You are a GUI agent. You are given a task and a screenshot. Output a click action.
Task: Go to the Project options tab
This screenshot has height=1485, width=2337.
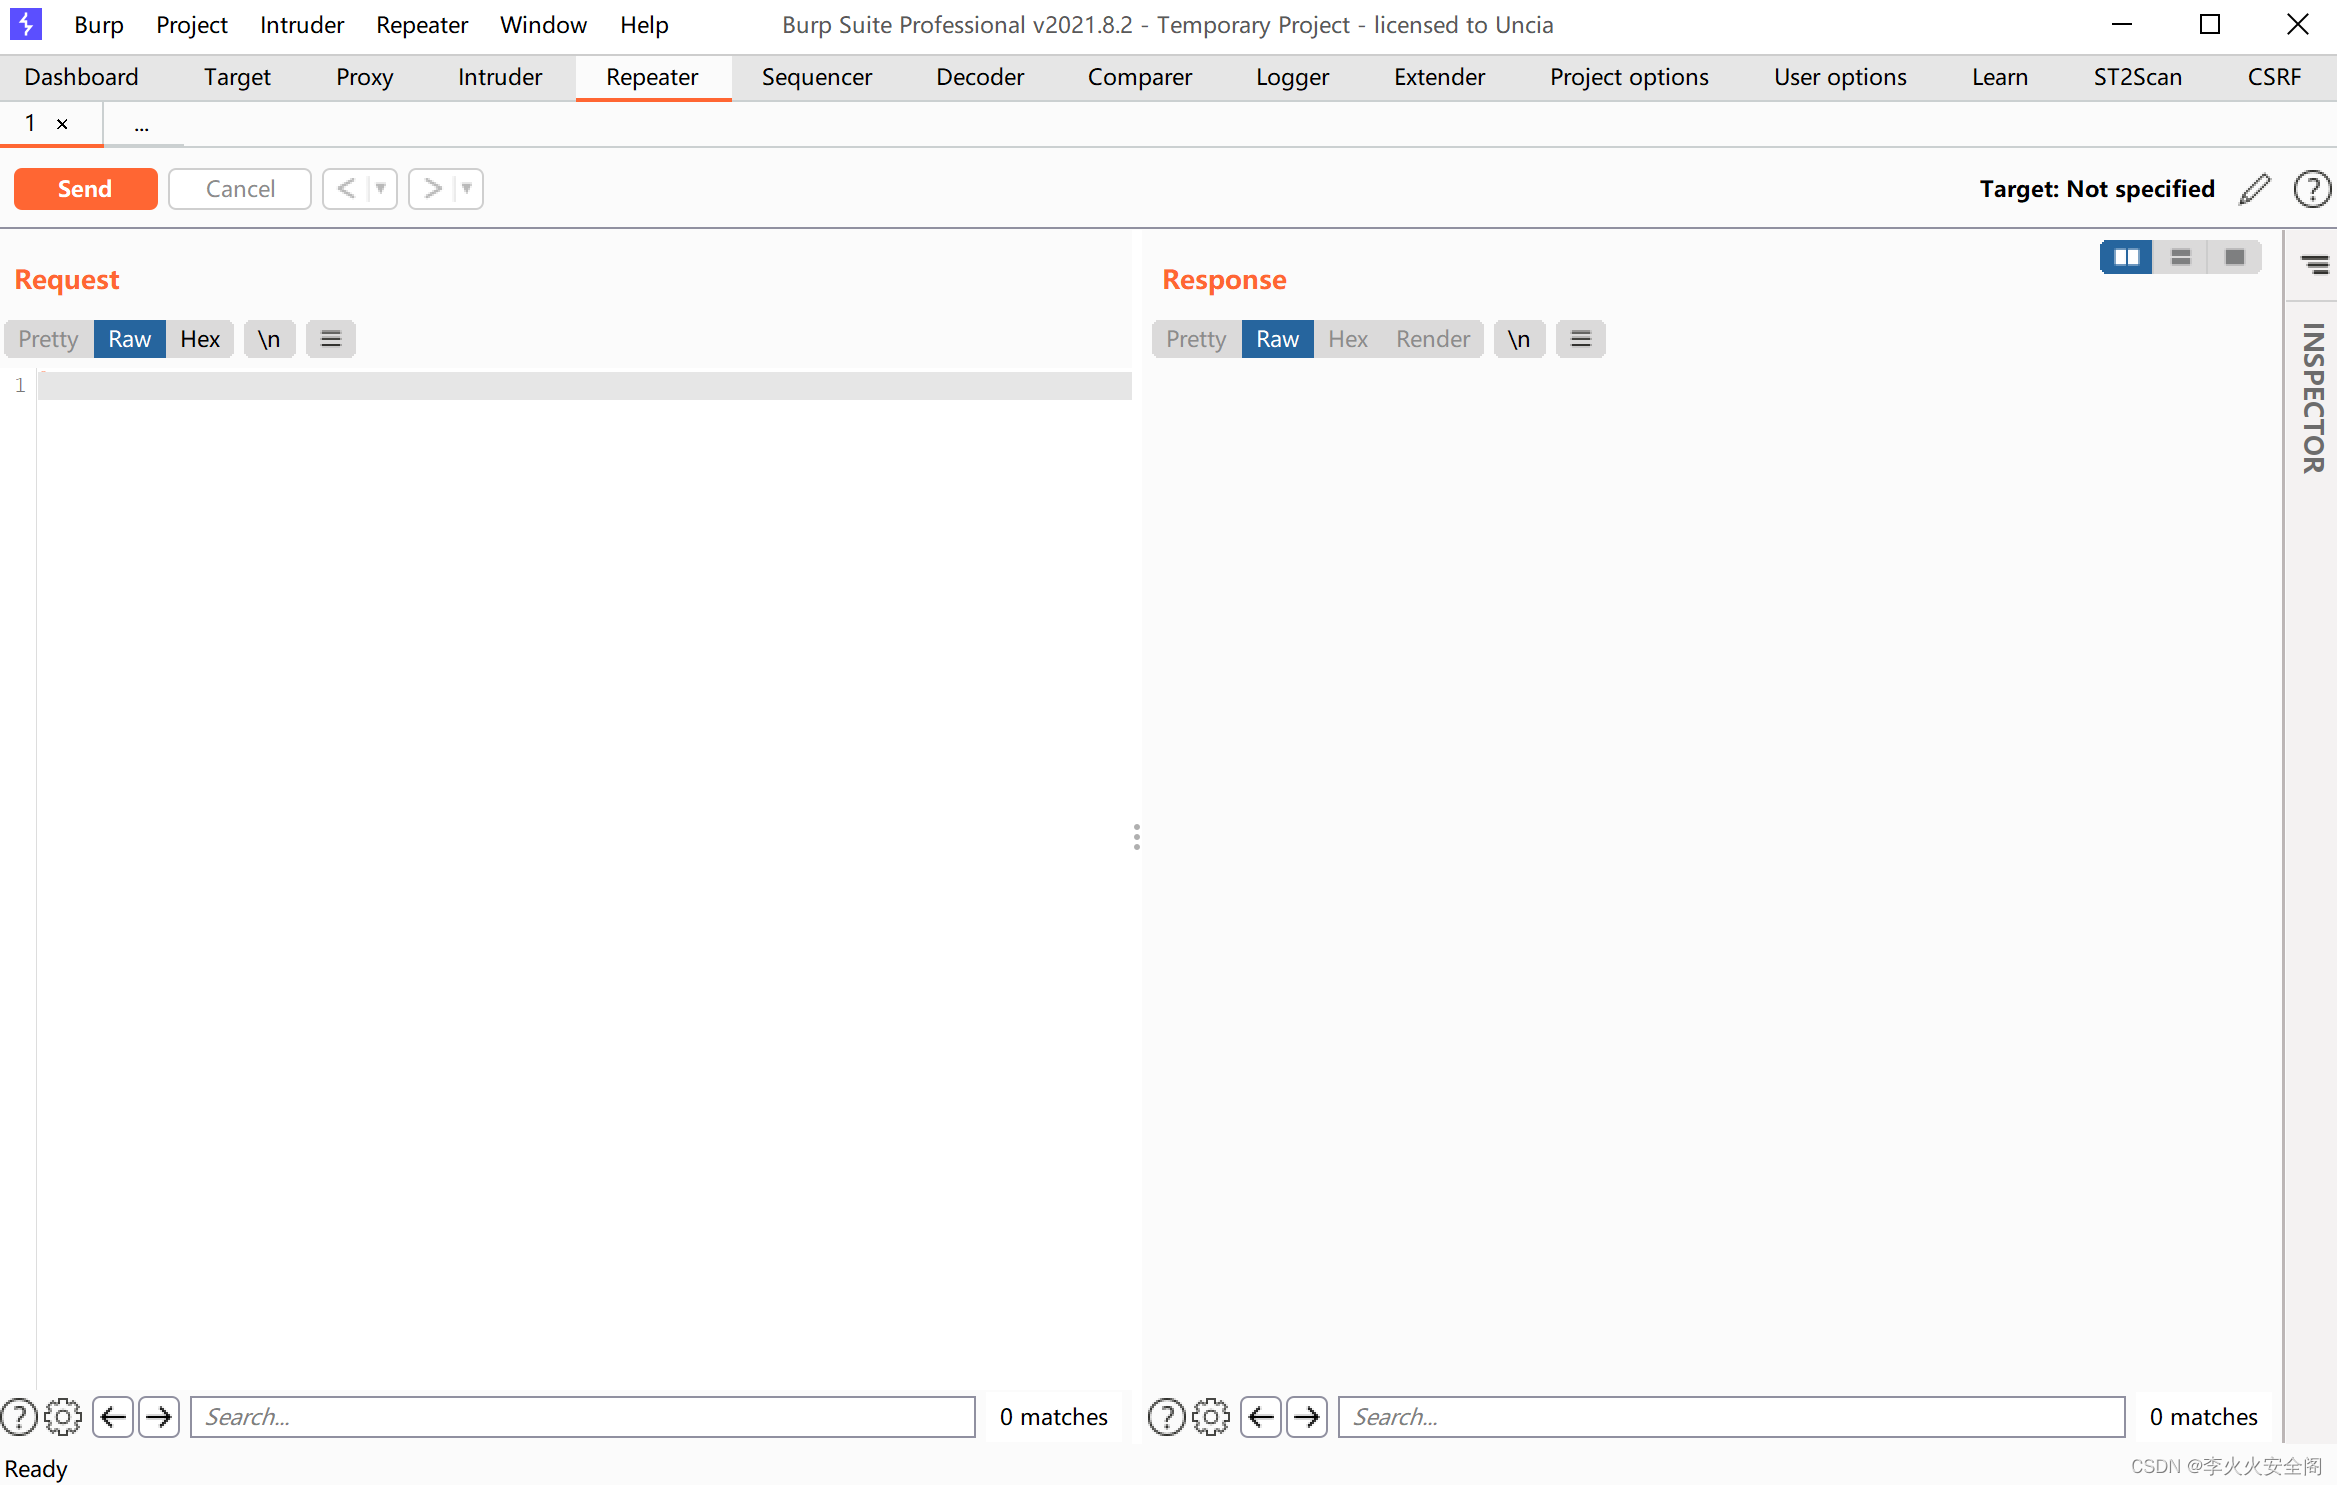click(1629, 77)
